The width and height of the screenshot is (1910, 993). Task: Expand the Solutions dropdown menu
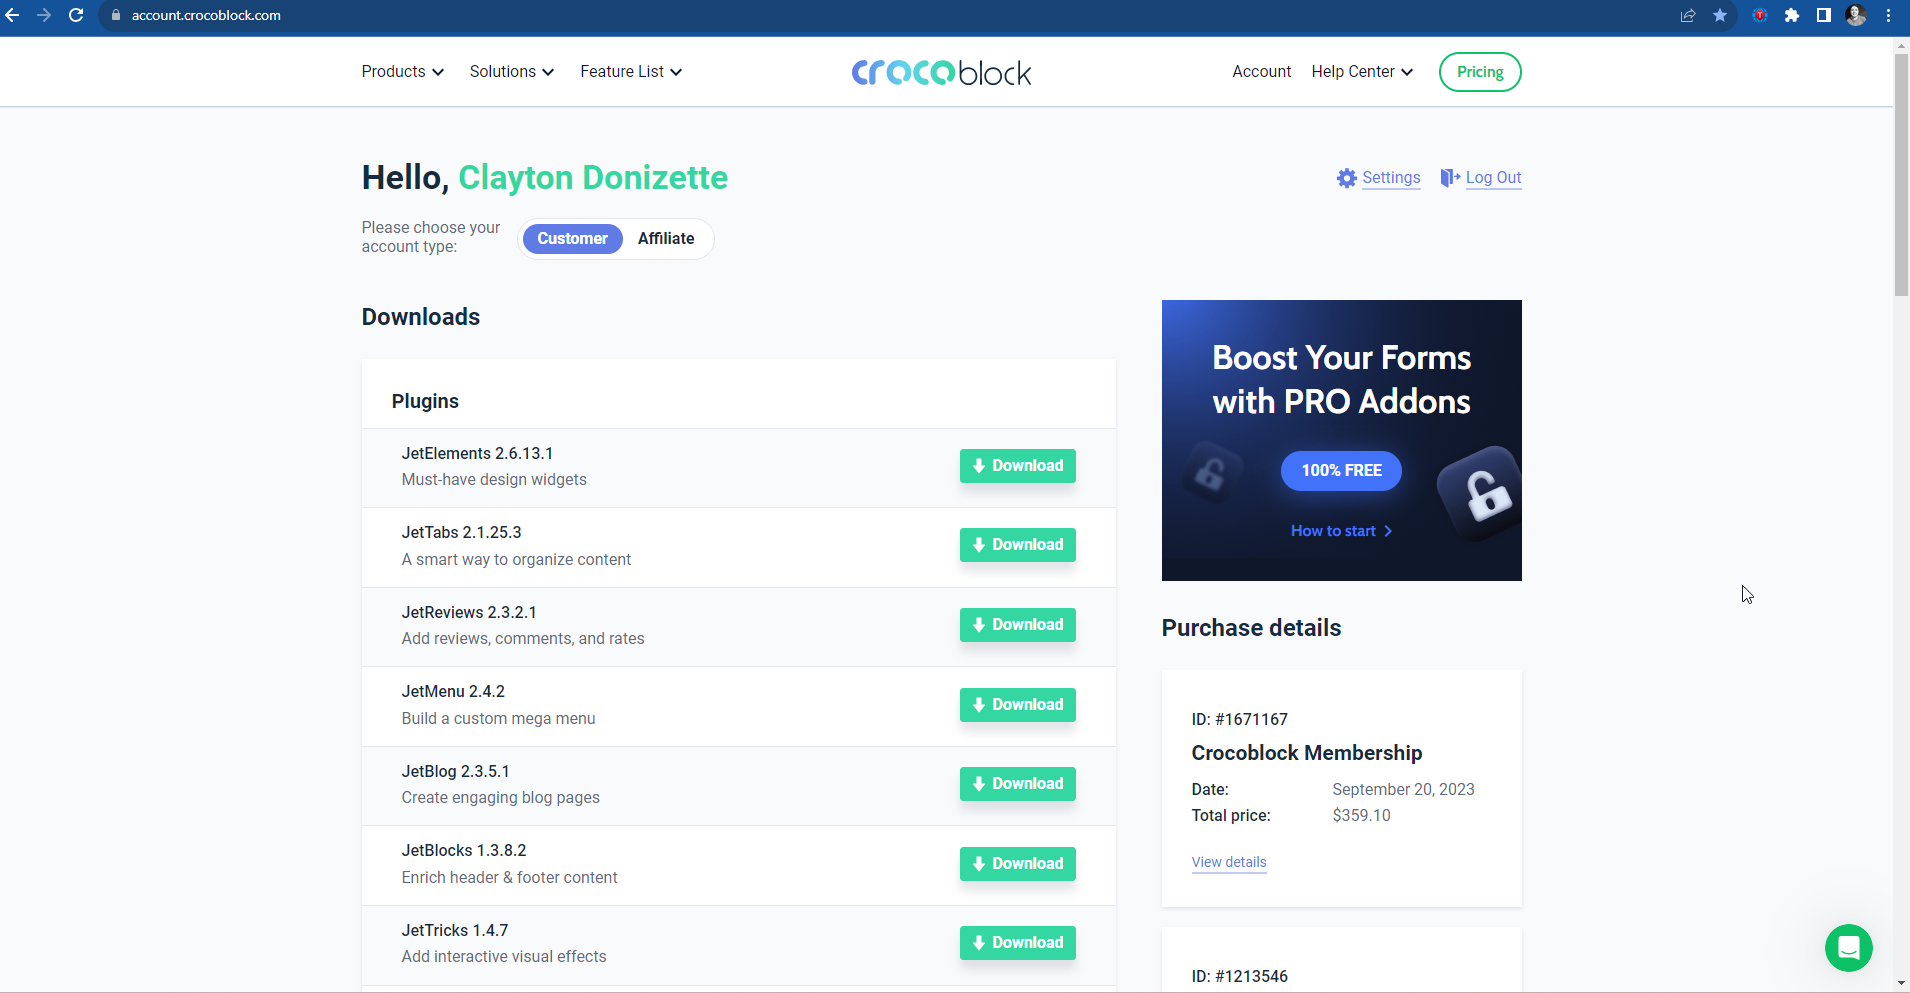[511, 72]
